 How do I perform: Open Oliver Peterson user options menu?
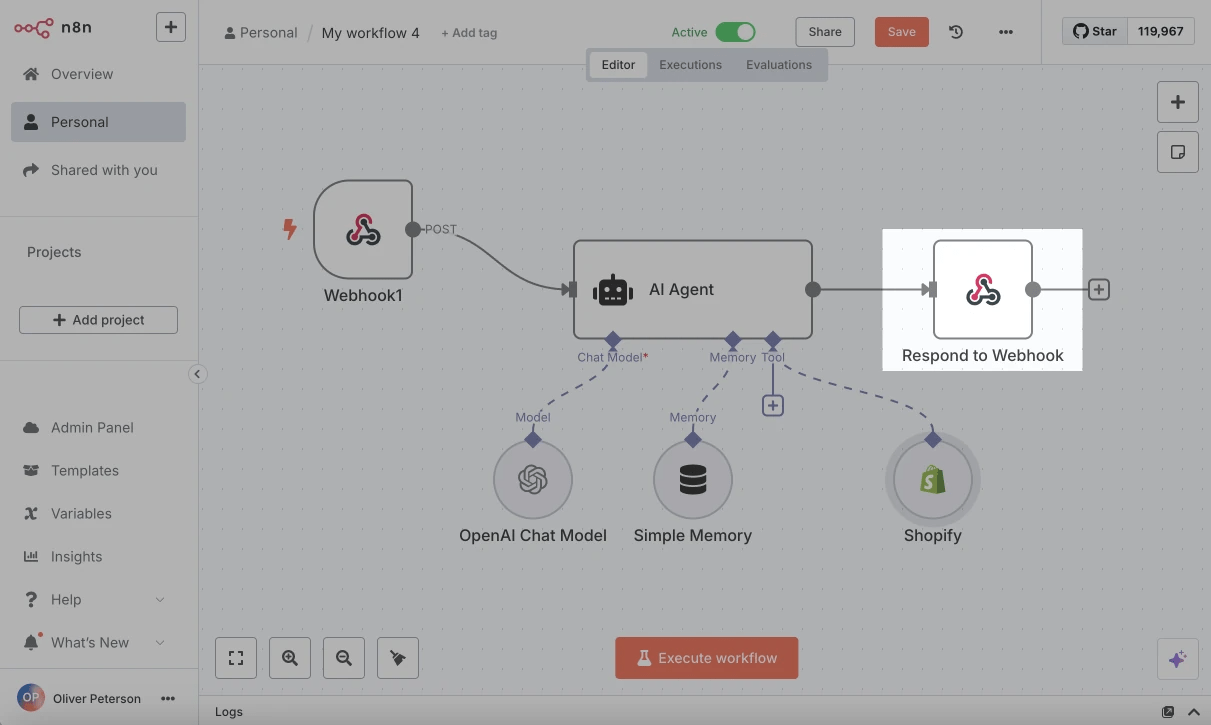[168, 698]
